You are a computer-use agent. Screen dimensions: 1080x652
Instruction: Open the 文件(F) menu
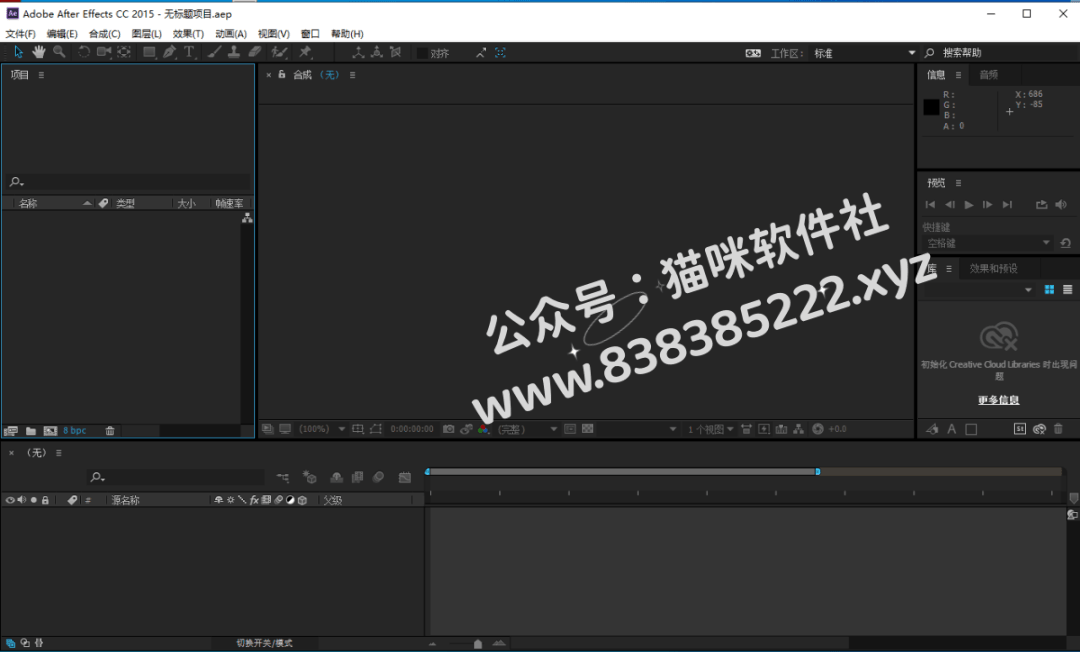(20, 34)
